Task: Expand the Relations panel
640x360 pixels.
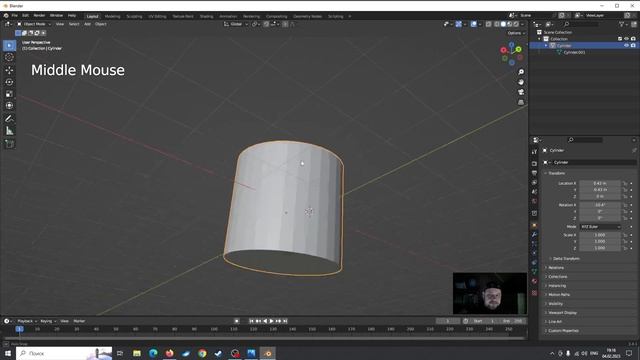Action: [x=556, y=268]
